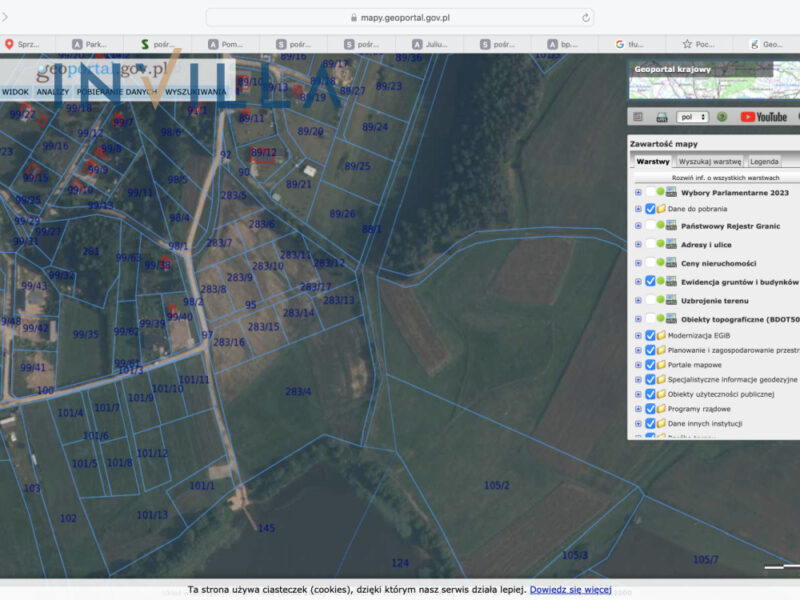The image size is (800, 600).
Task: Click the print map icon
Action: click(x=662, y=117)
